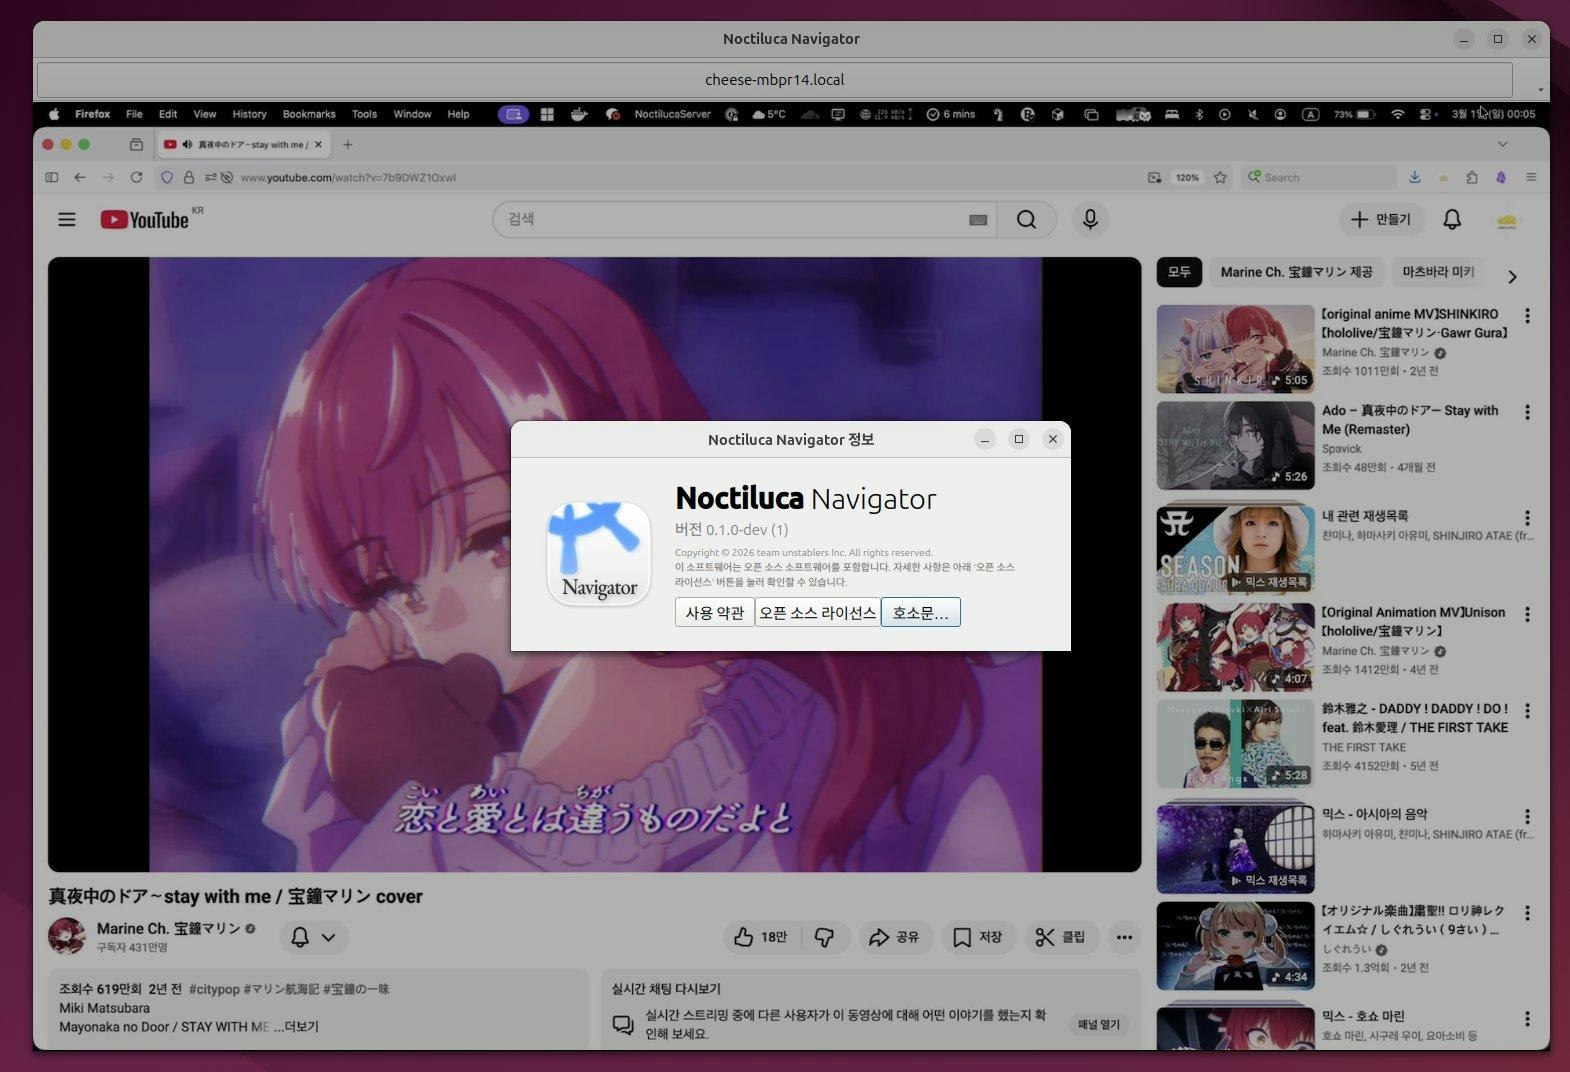Viewport: 1570px width, 1072px height.
Task: Open the Firefox downloads arrow icon
Action: 1415,177
